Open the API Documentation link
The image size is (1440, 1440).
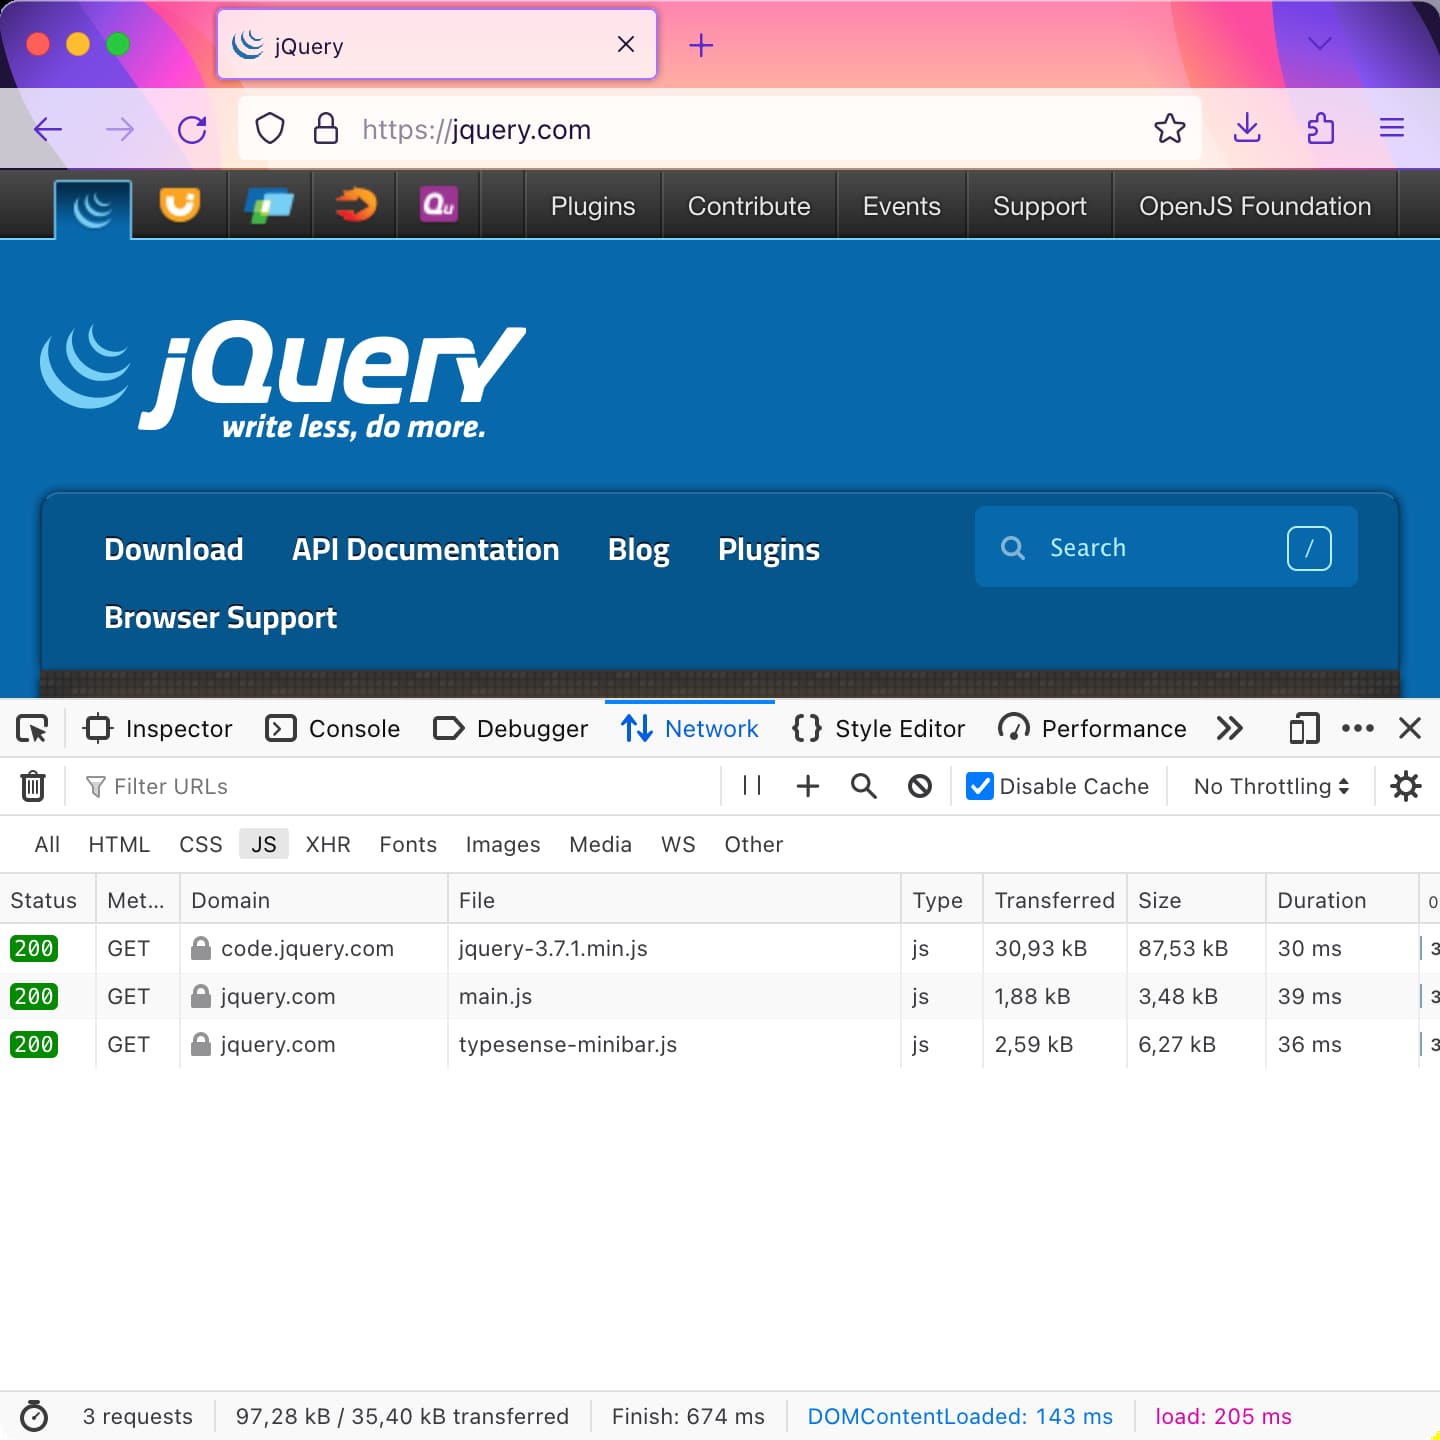point(424,549)
